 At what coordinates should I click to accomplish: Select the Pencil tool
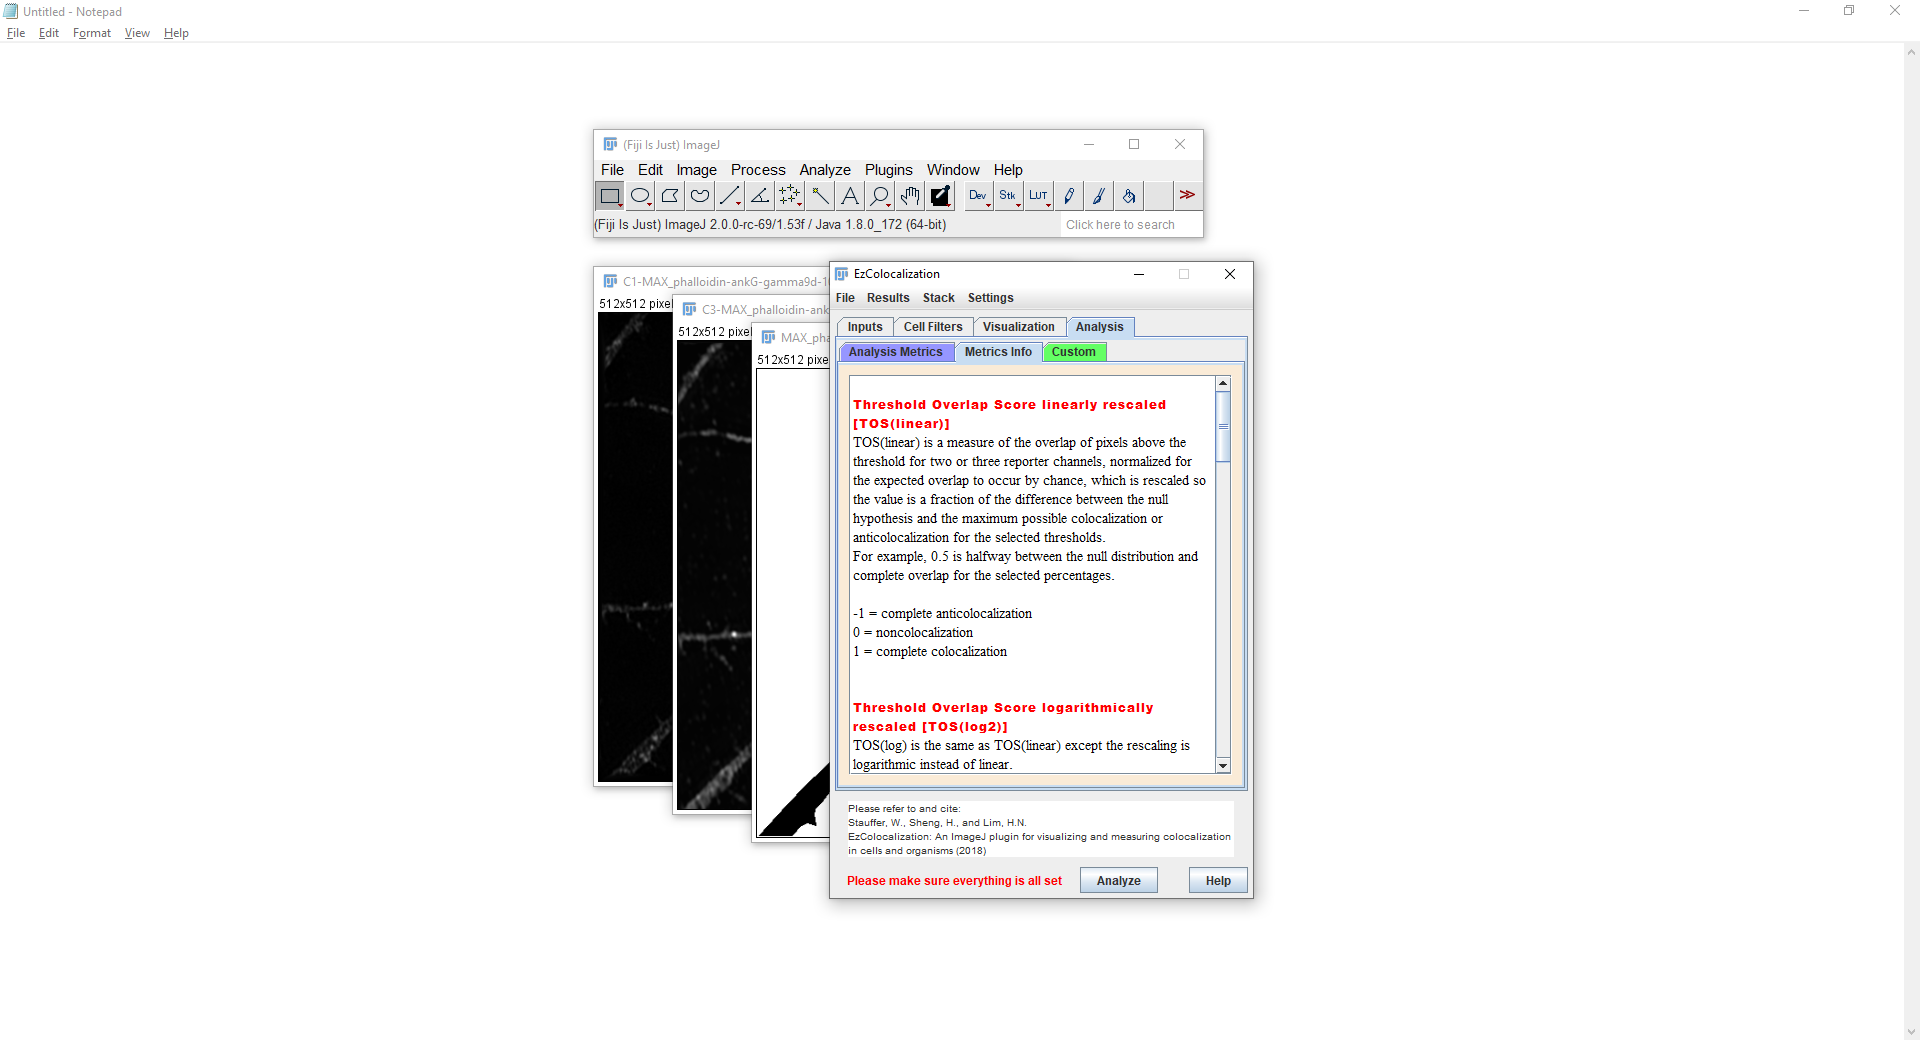(x=1069, y=196)
